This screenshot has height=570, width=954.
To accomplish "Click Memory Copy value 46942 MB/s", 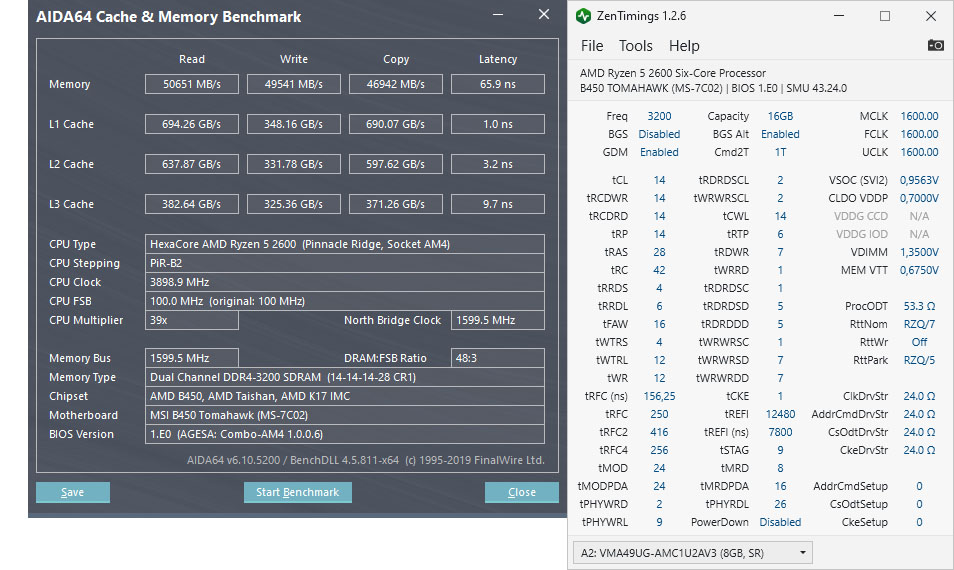I will click(395, 84).
